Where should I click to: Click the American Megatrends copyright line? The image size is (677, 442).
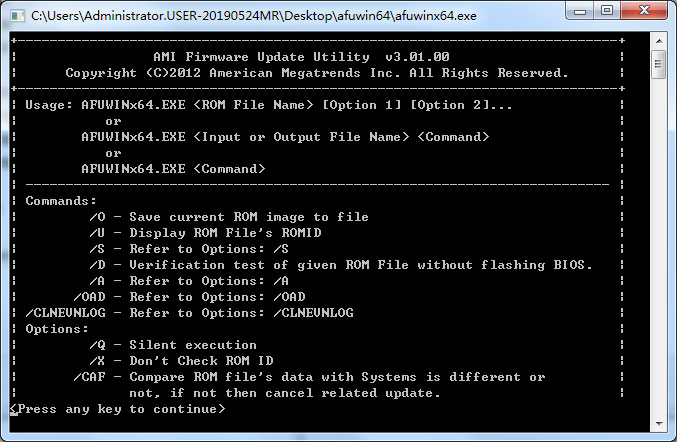[316, 73]
